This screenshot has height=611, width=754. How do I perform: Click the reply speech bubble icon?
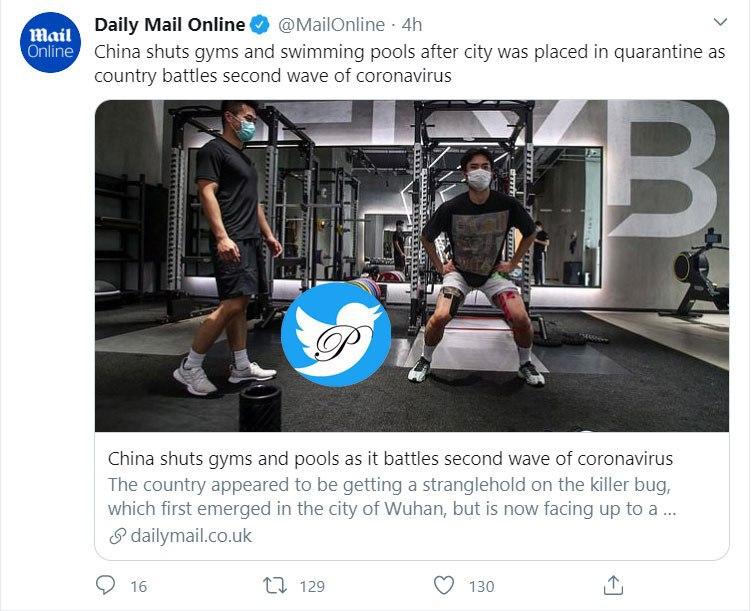(106, 585)
